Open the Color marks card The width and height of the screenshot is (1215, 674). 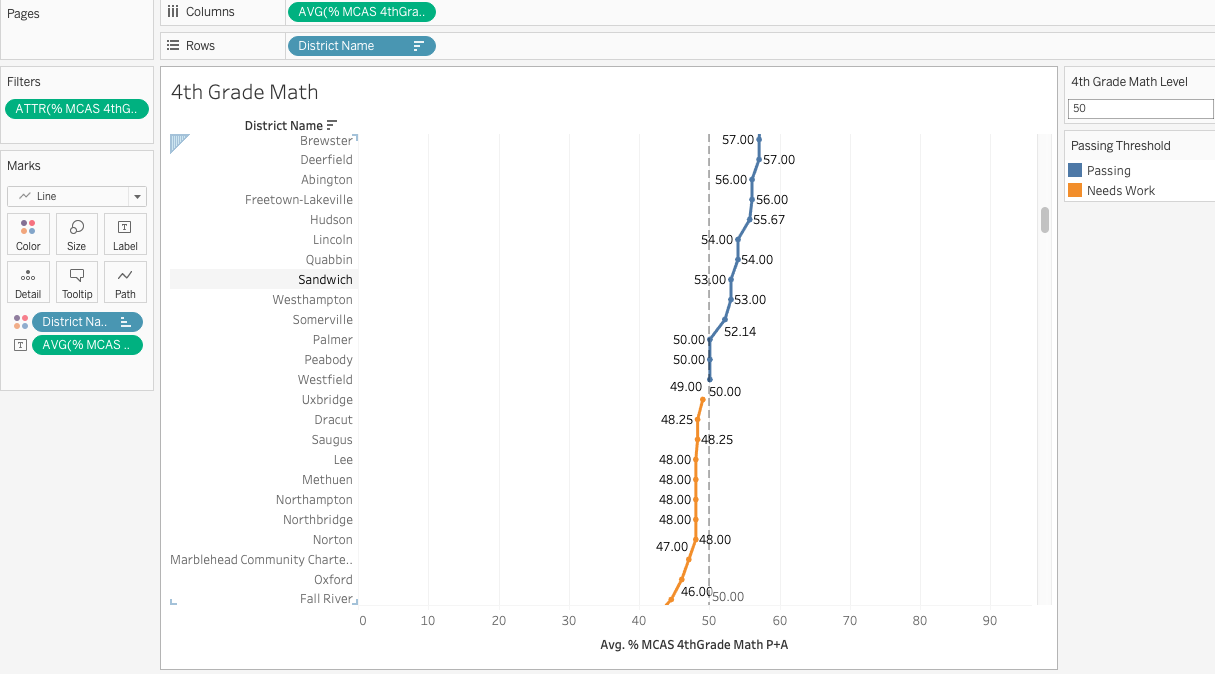coord(28,234)
